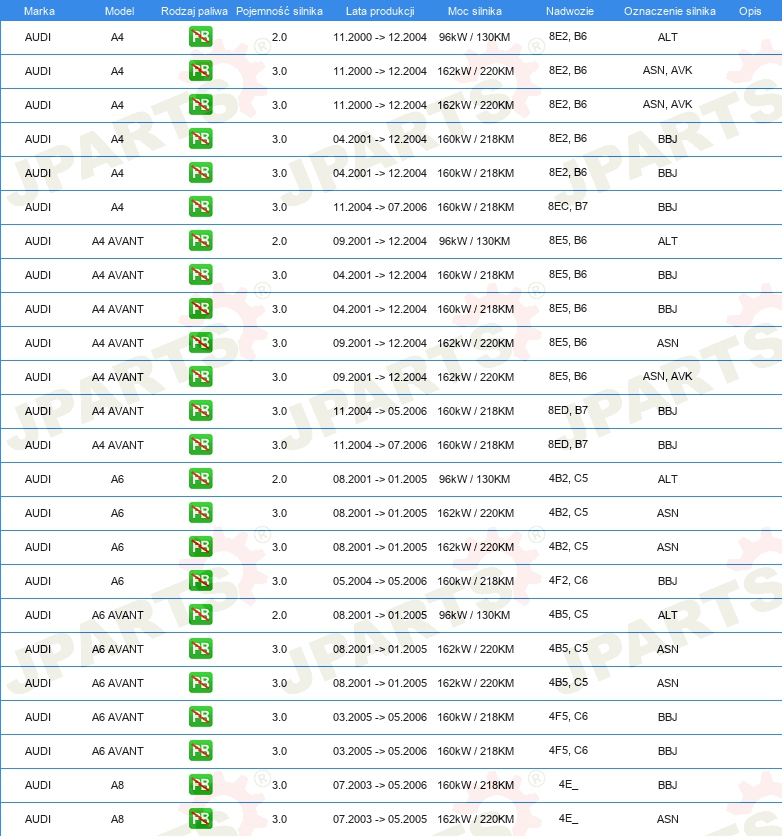Click the ASN engine code in the A8 row
The image size is (782, 836).
coord(667,819)
